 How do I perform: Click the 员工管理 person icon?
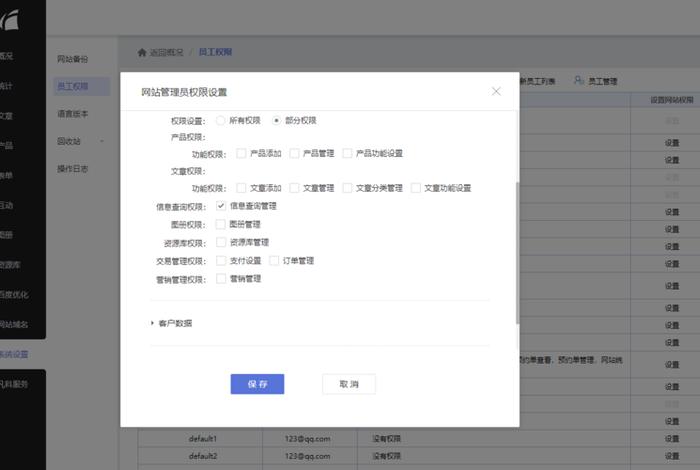pos(579,80)
